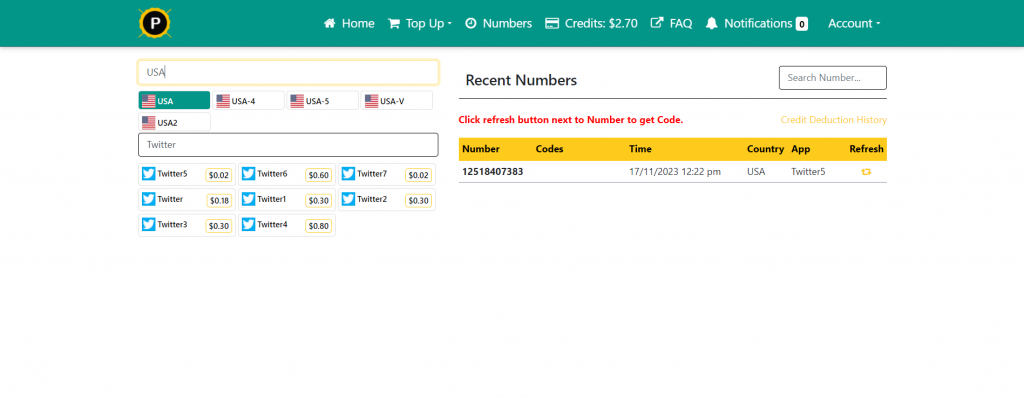Select the USA2 country option

tap(174, 122)
